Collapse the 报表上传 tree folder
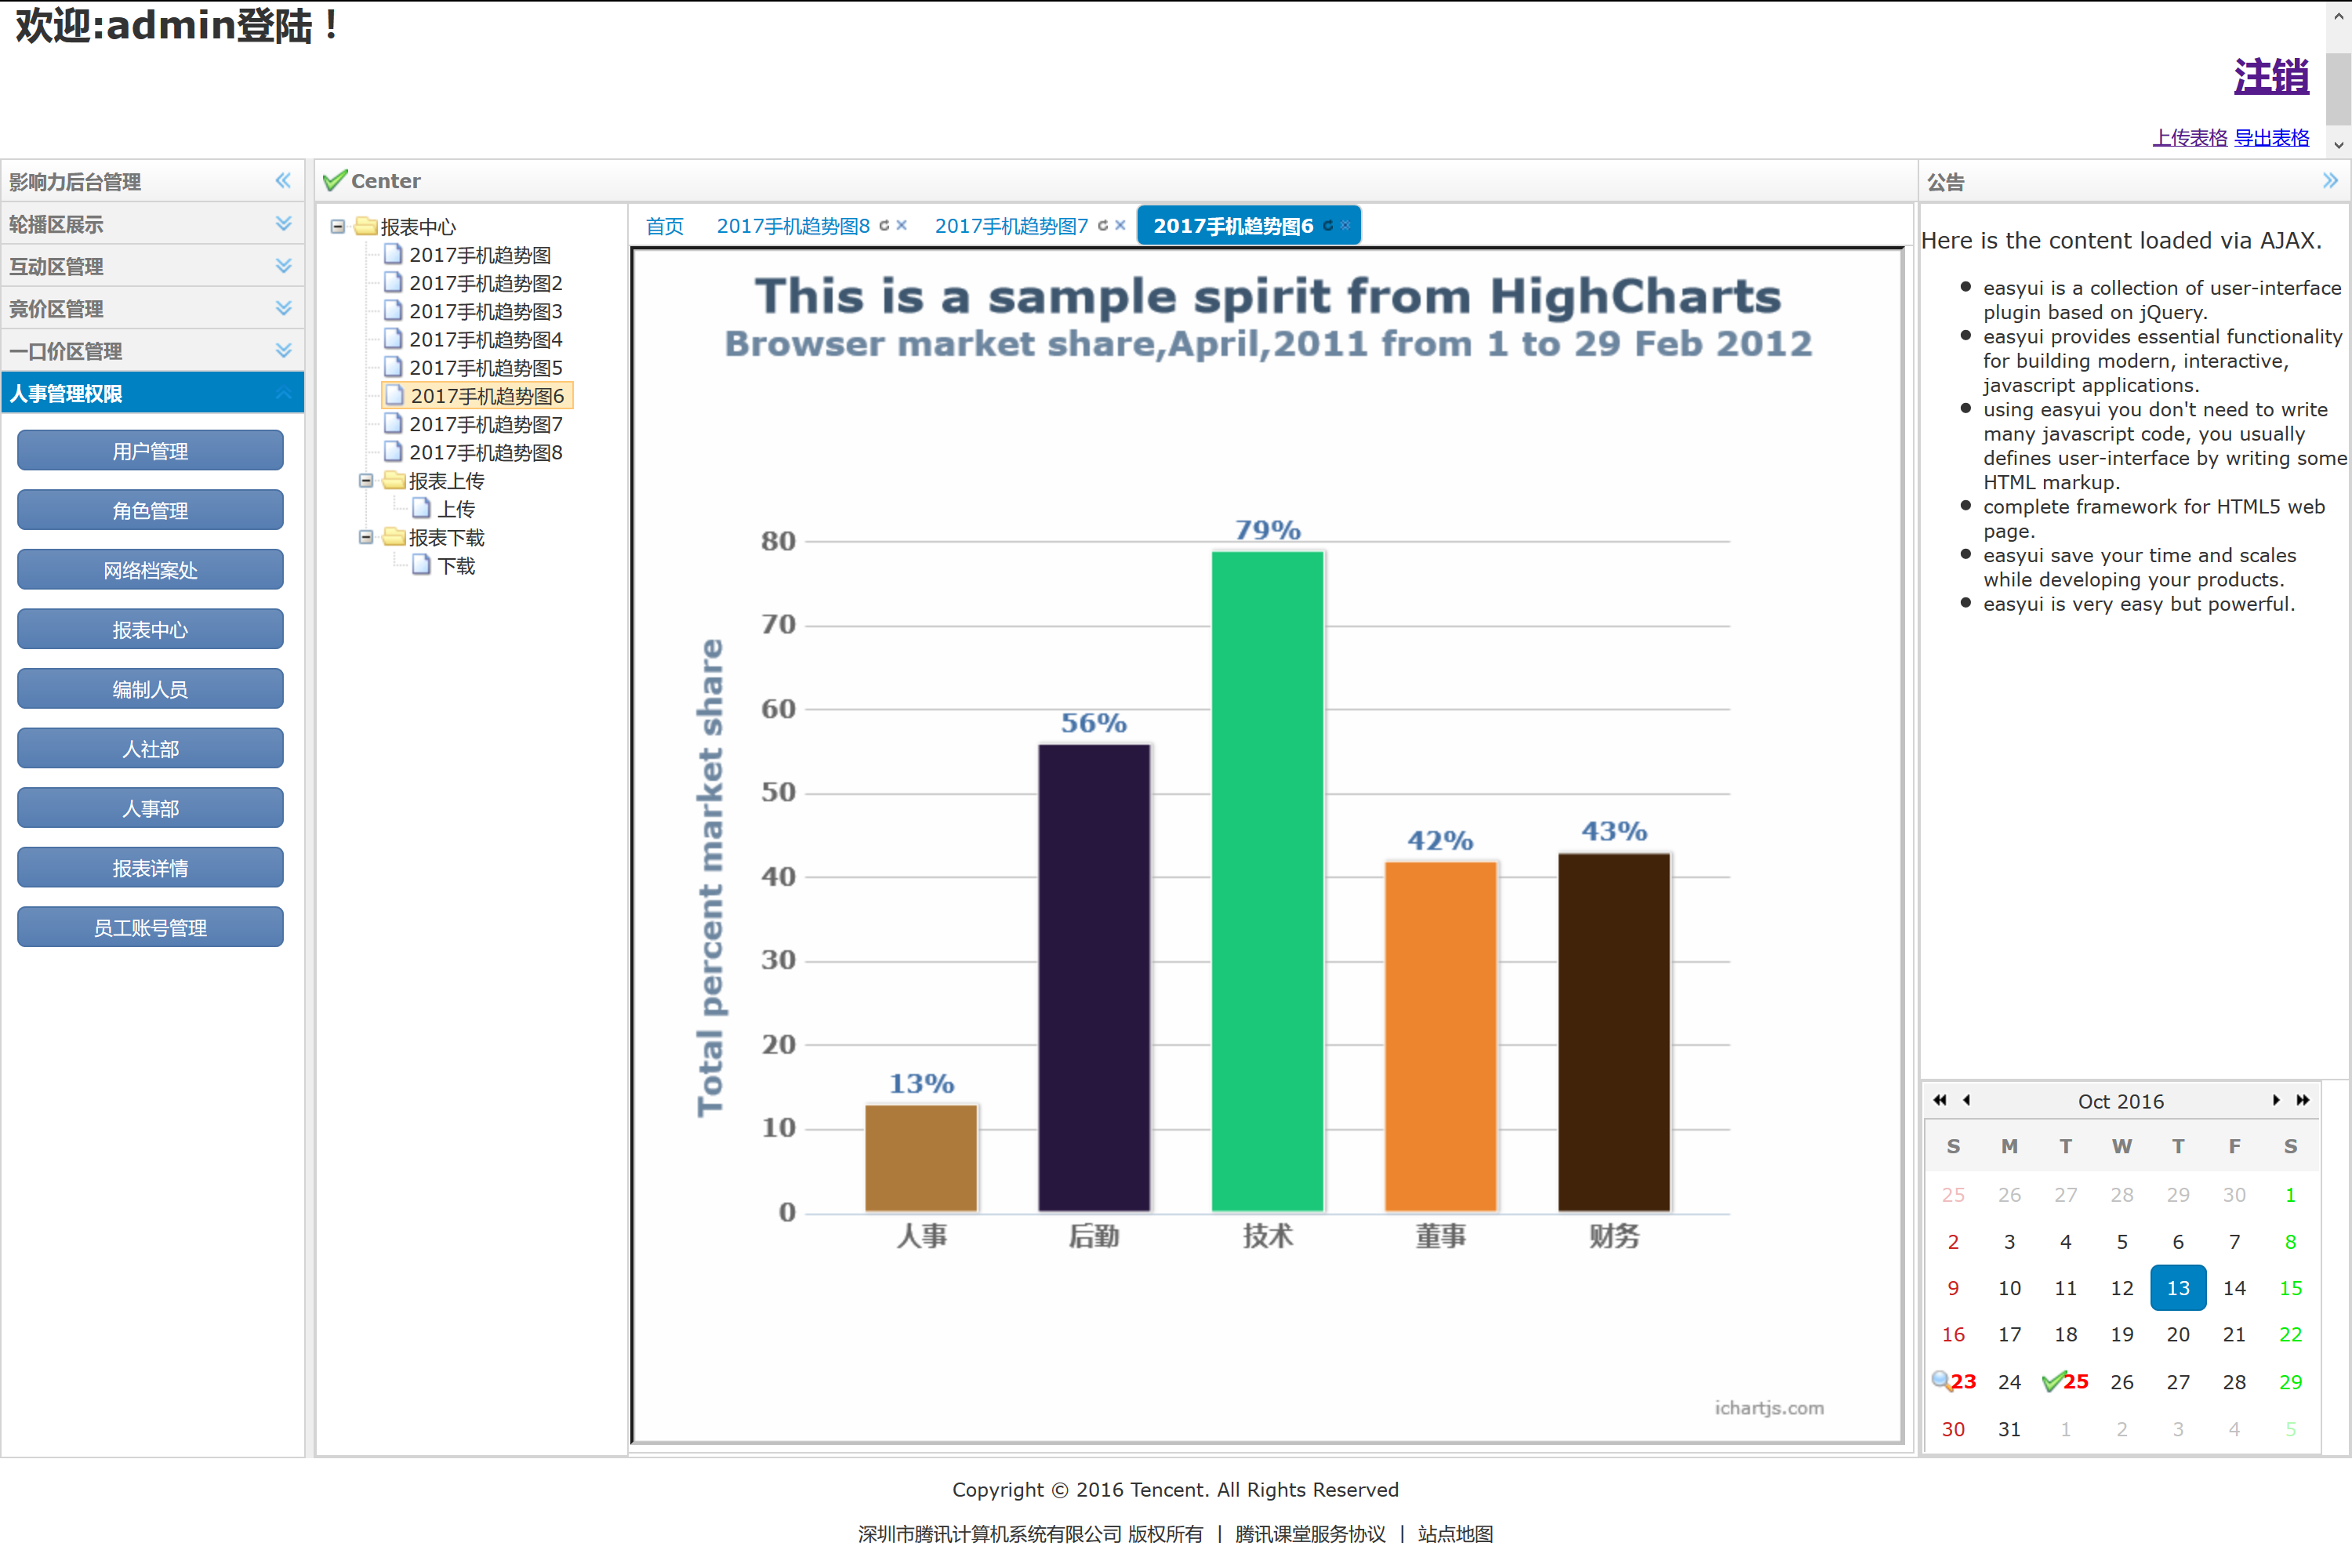 [366, 481]
